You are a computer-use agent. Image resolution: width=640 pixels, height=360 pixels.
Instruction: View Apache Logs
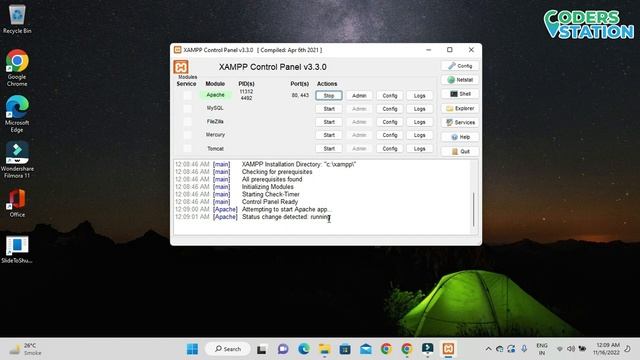[x=420, y=96]
